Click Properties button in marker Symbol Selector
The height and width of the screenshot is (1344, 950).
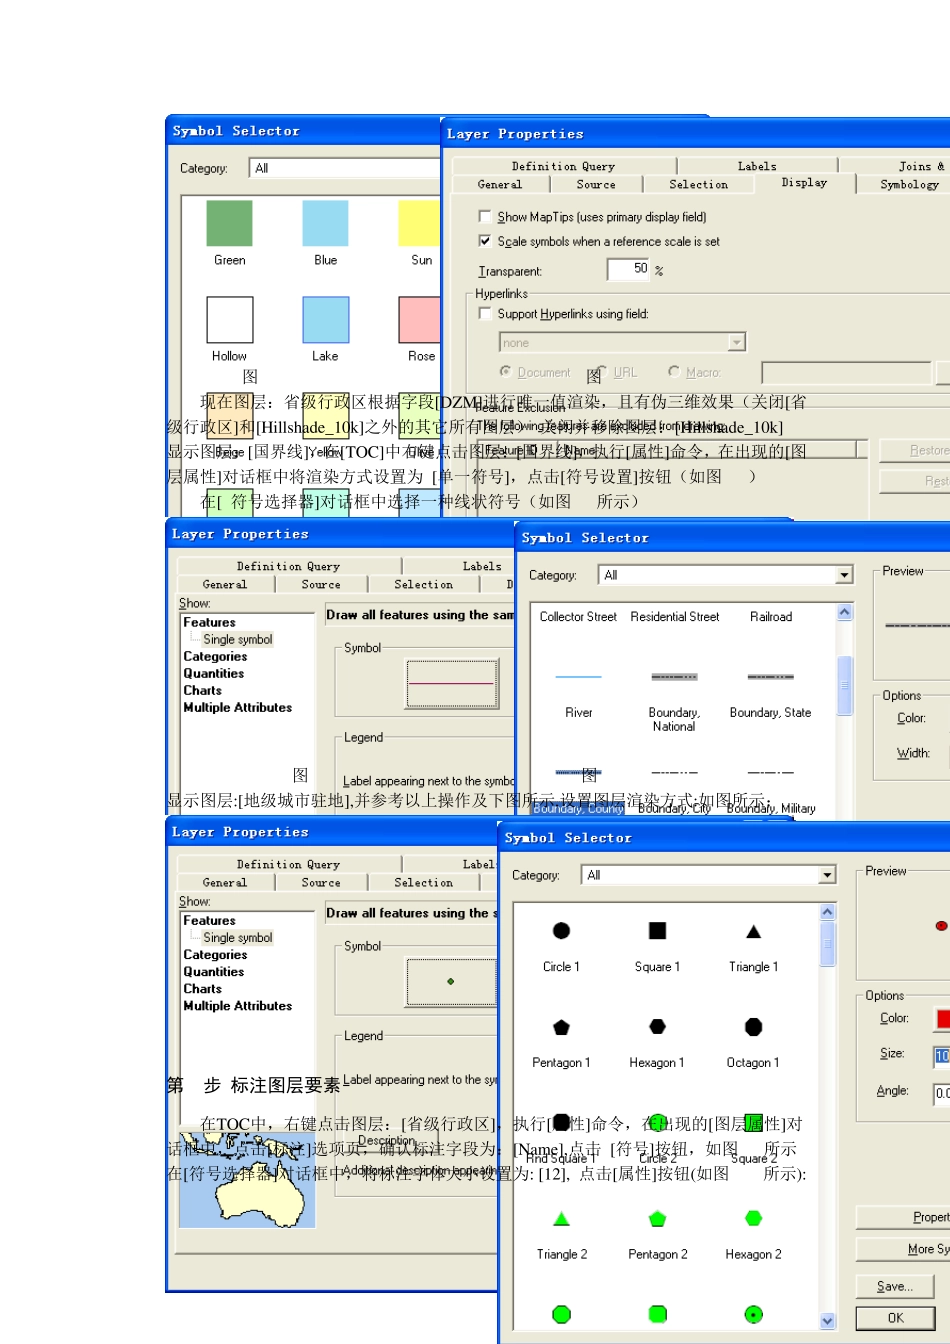tap(904, 1217)
